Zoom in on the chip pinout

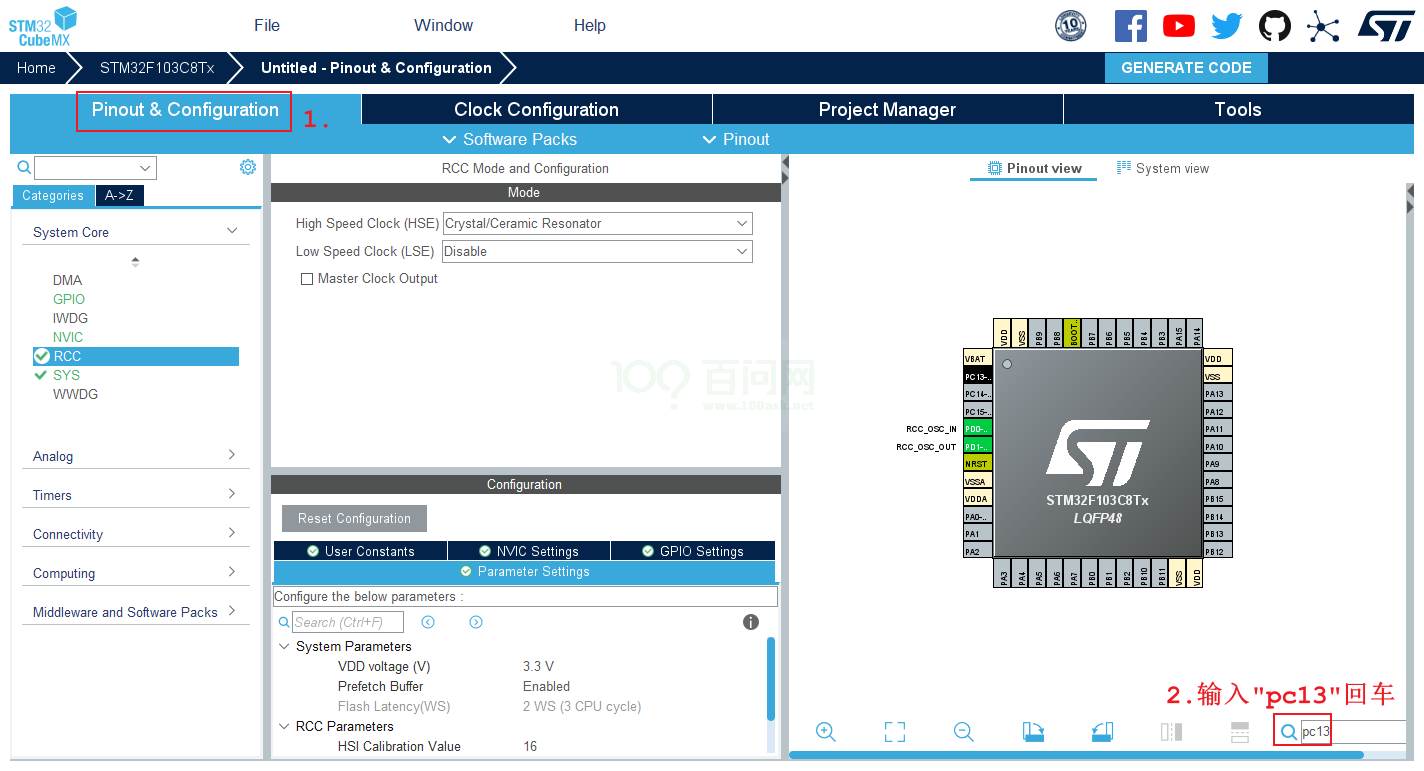pos(826,732)
